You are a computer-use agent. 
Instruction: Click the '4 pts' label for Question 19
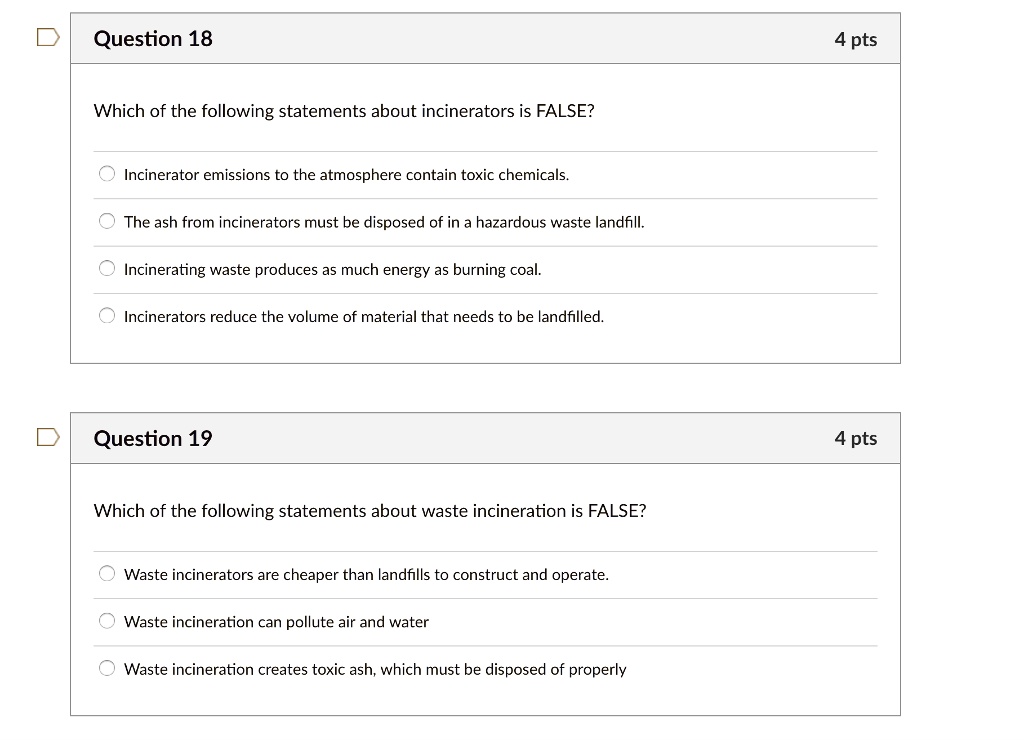click(x=856, y=438)
